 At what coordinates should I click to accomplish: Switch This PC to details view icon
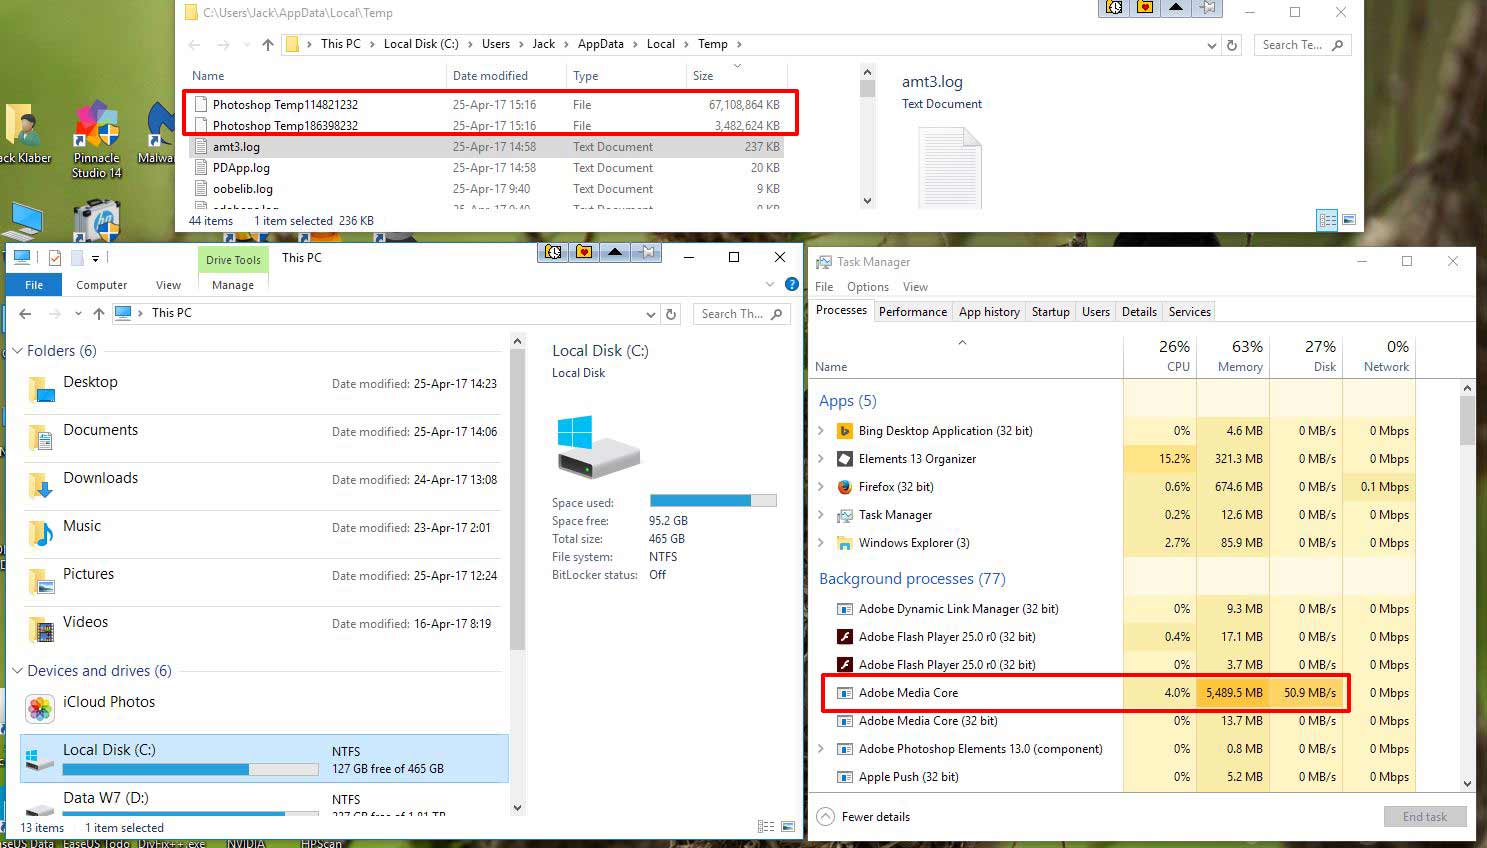(x=766, y=827)
